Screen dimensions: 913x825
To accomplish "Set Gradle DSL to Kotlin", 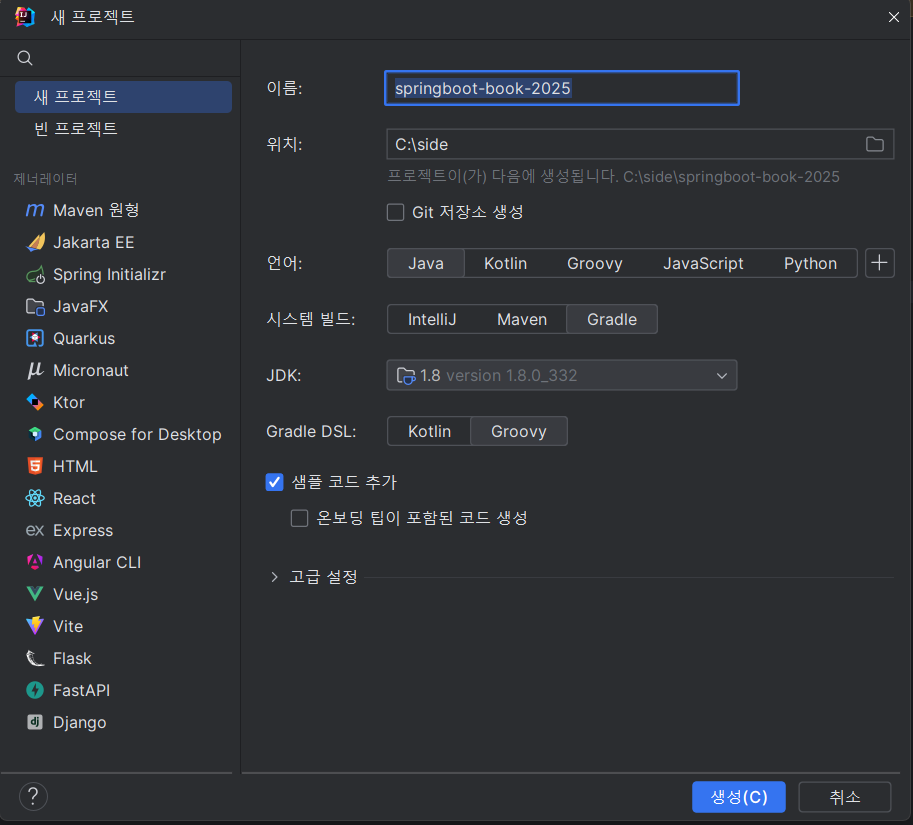I will (x=429, y=431).
